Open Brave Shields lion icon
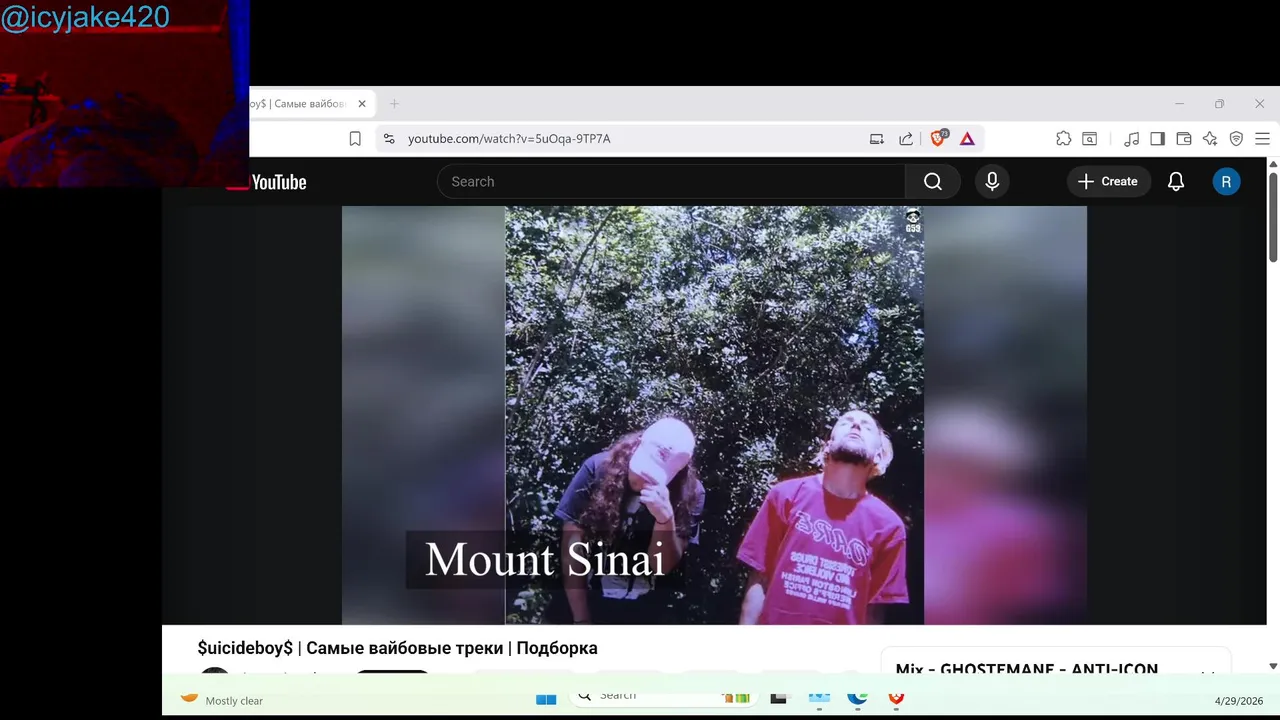The width and height of the screenshot is (1280, 720). click(x=938, y=138)
